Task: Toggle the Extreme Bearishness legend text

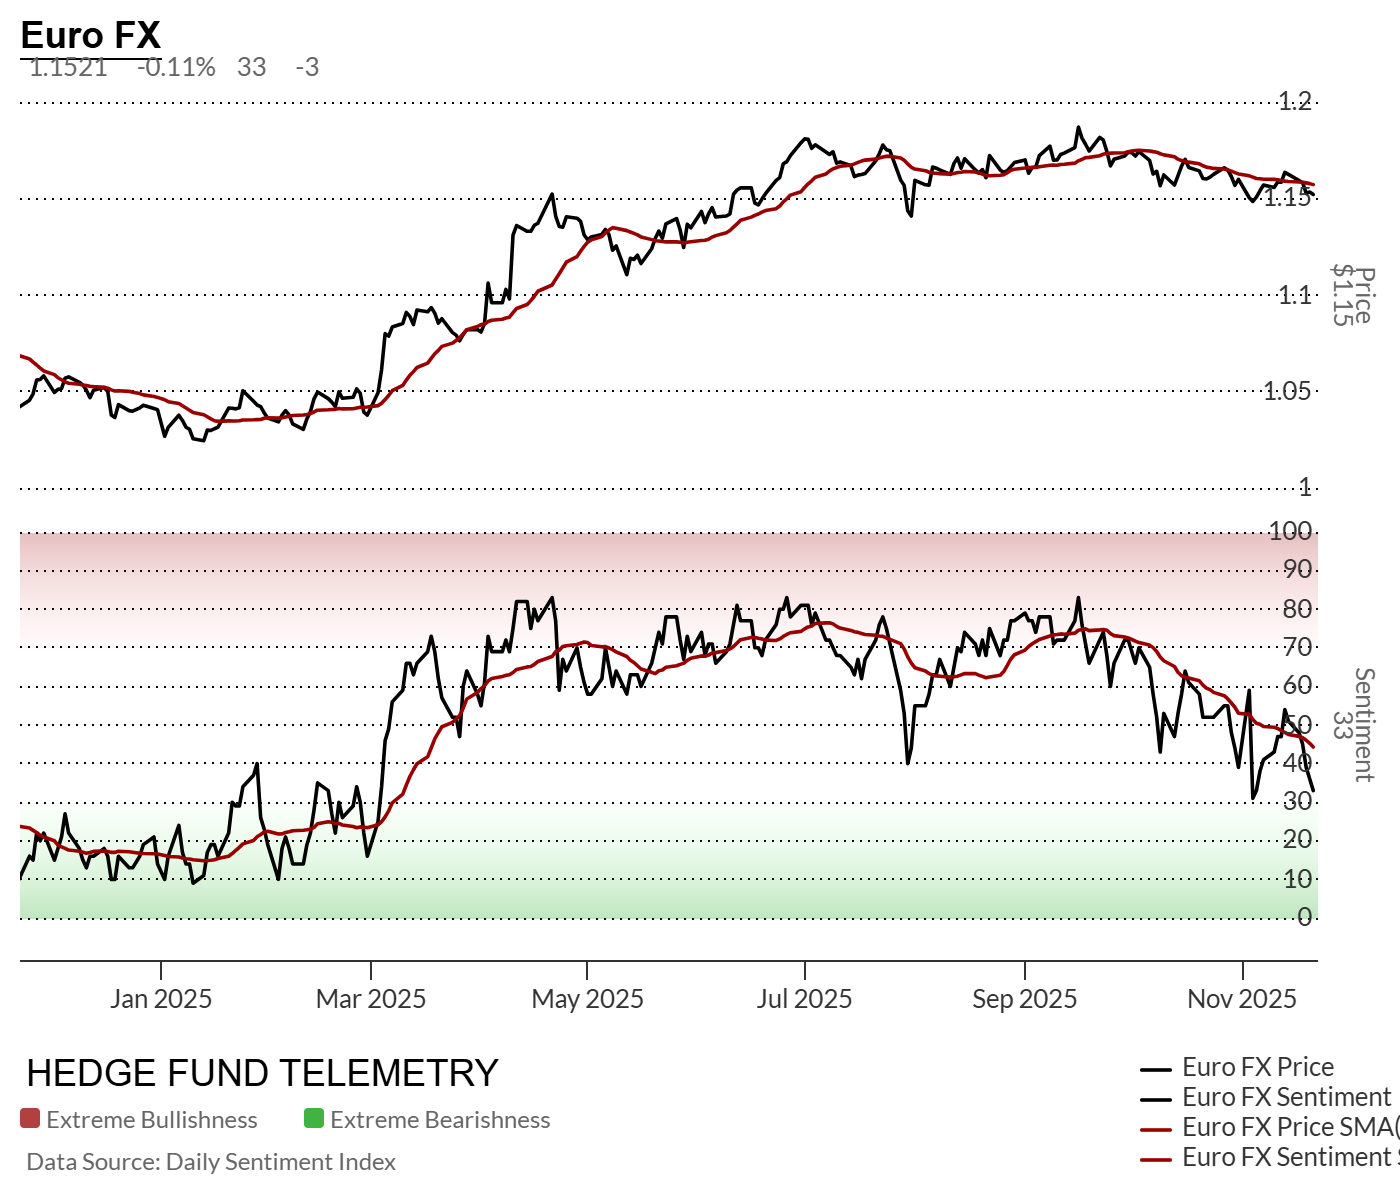Action: point(440,1120)
